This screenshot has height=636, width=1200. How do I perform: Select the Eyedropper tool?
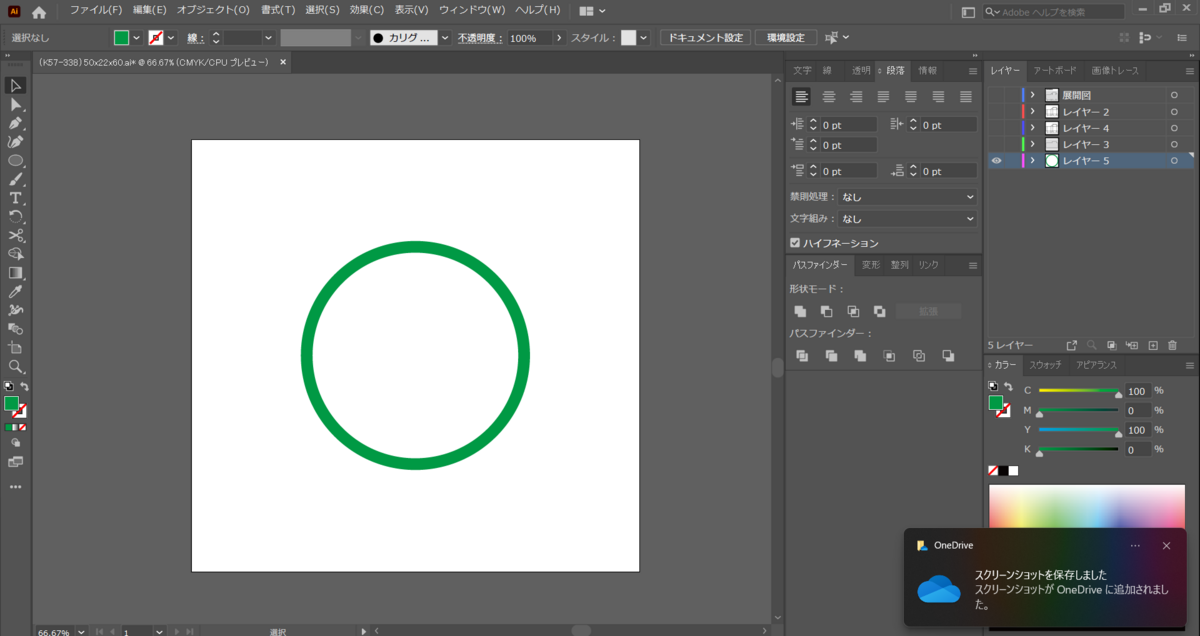coord(16,292)
